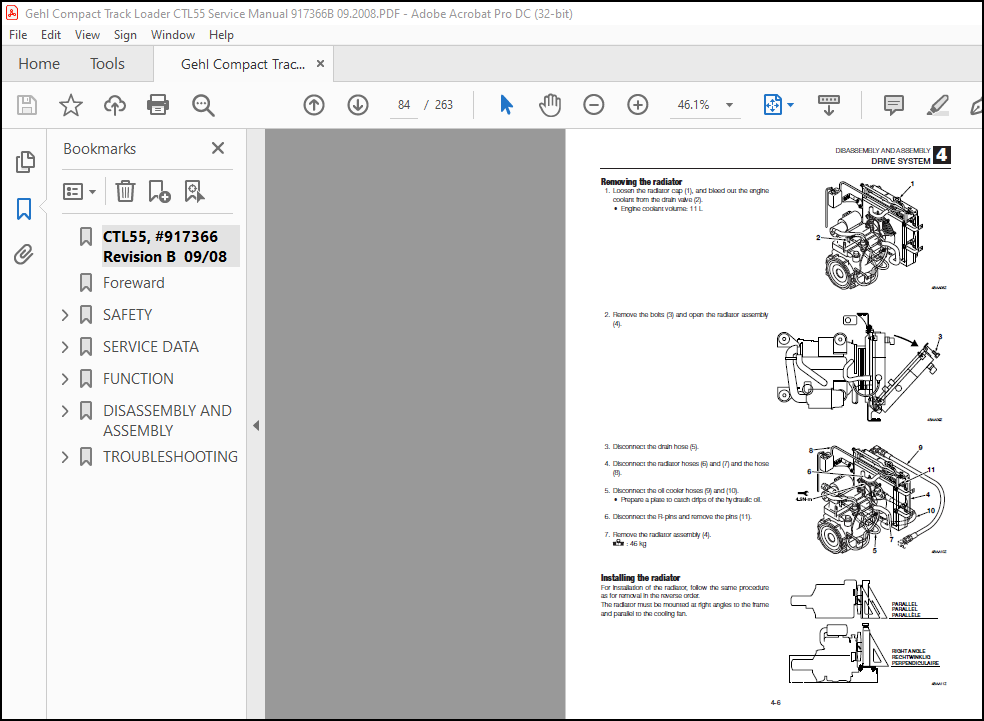The width and height of the screenshot is (984, 721).
Task: Click the fit page scrolling icon
Action: click(x=773, y=105)
